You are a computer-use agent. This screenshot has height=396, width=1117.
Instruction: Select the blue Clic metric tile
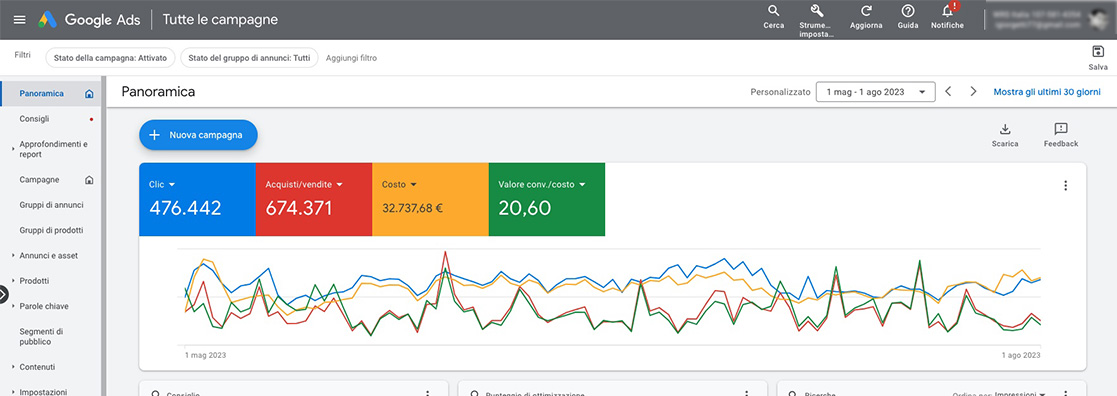pyautogui.click(x=197, y=199)
